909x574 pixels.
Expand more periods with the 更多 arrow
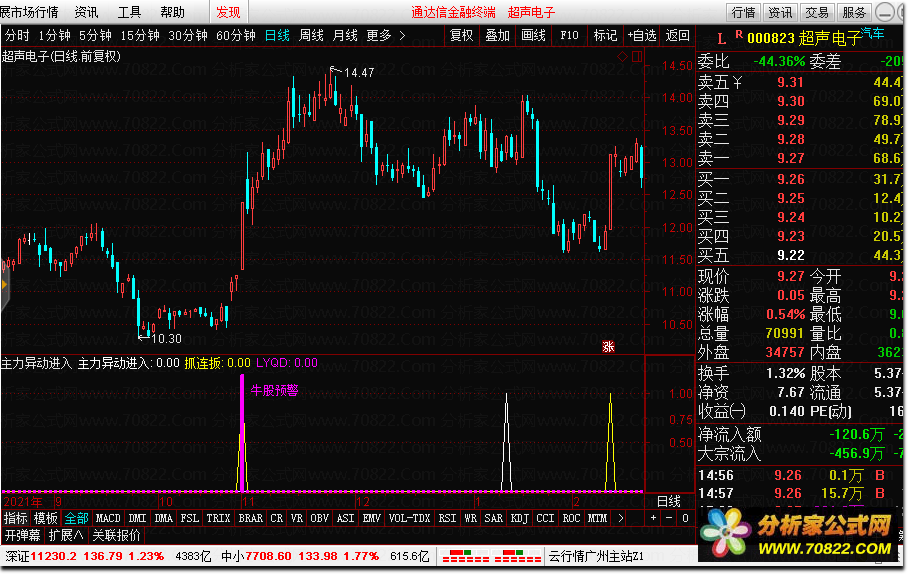[x=402, y=35]
